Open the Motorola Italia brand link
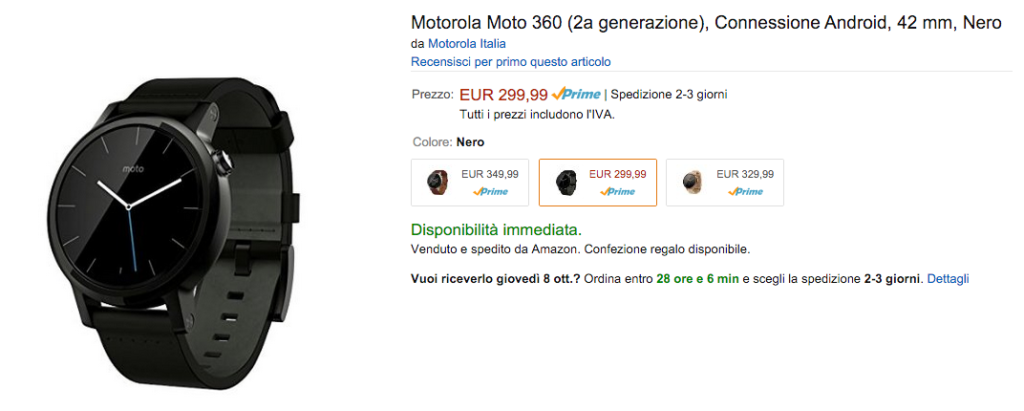1024x411 pixels. point(466,44)
